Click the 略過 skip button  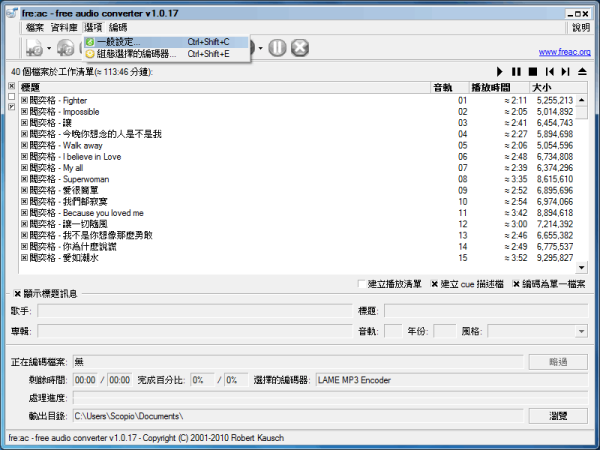(558, 362)
